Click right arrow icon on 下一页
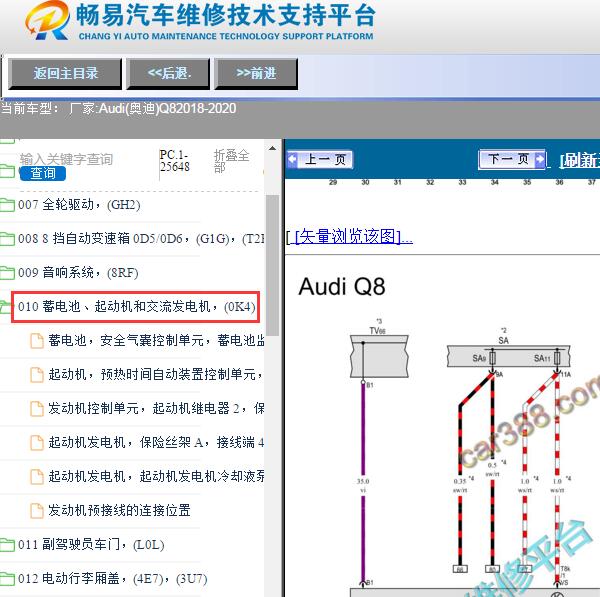This screenshot has width=600, height=597. click(x=540, y=158)
